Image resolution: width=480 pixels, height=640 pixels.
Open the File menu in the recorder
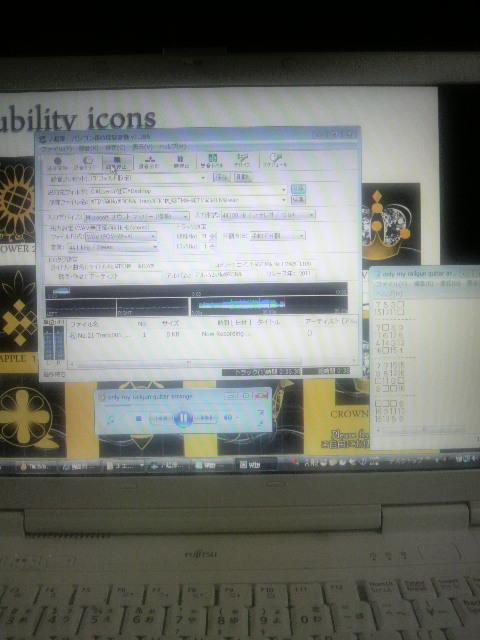57,149
